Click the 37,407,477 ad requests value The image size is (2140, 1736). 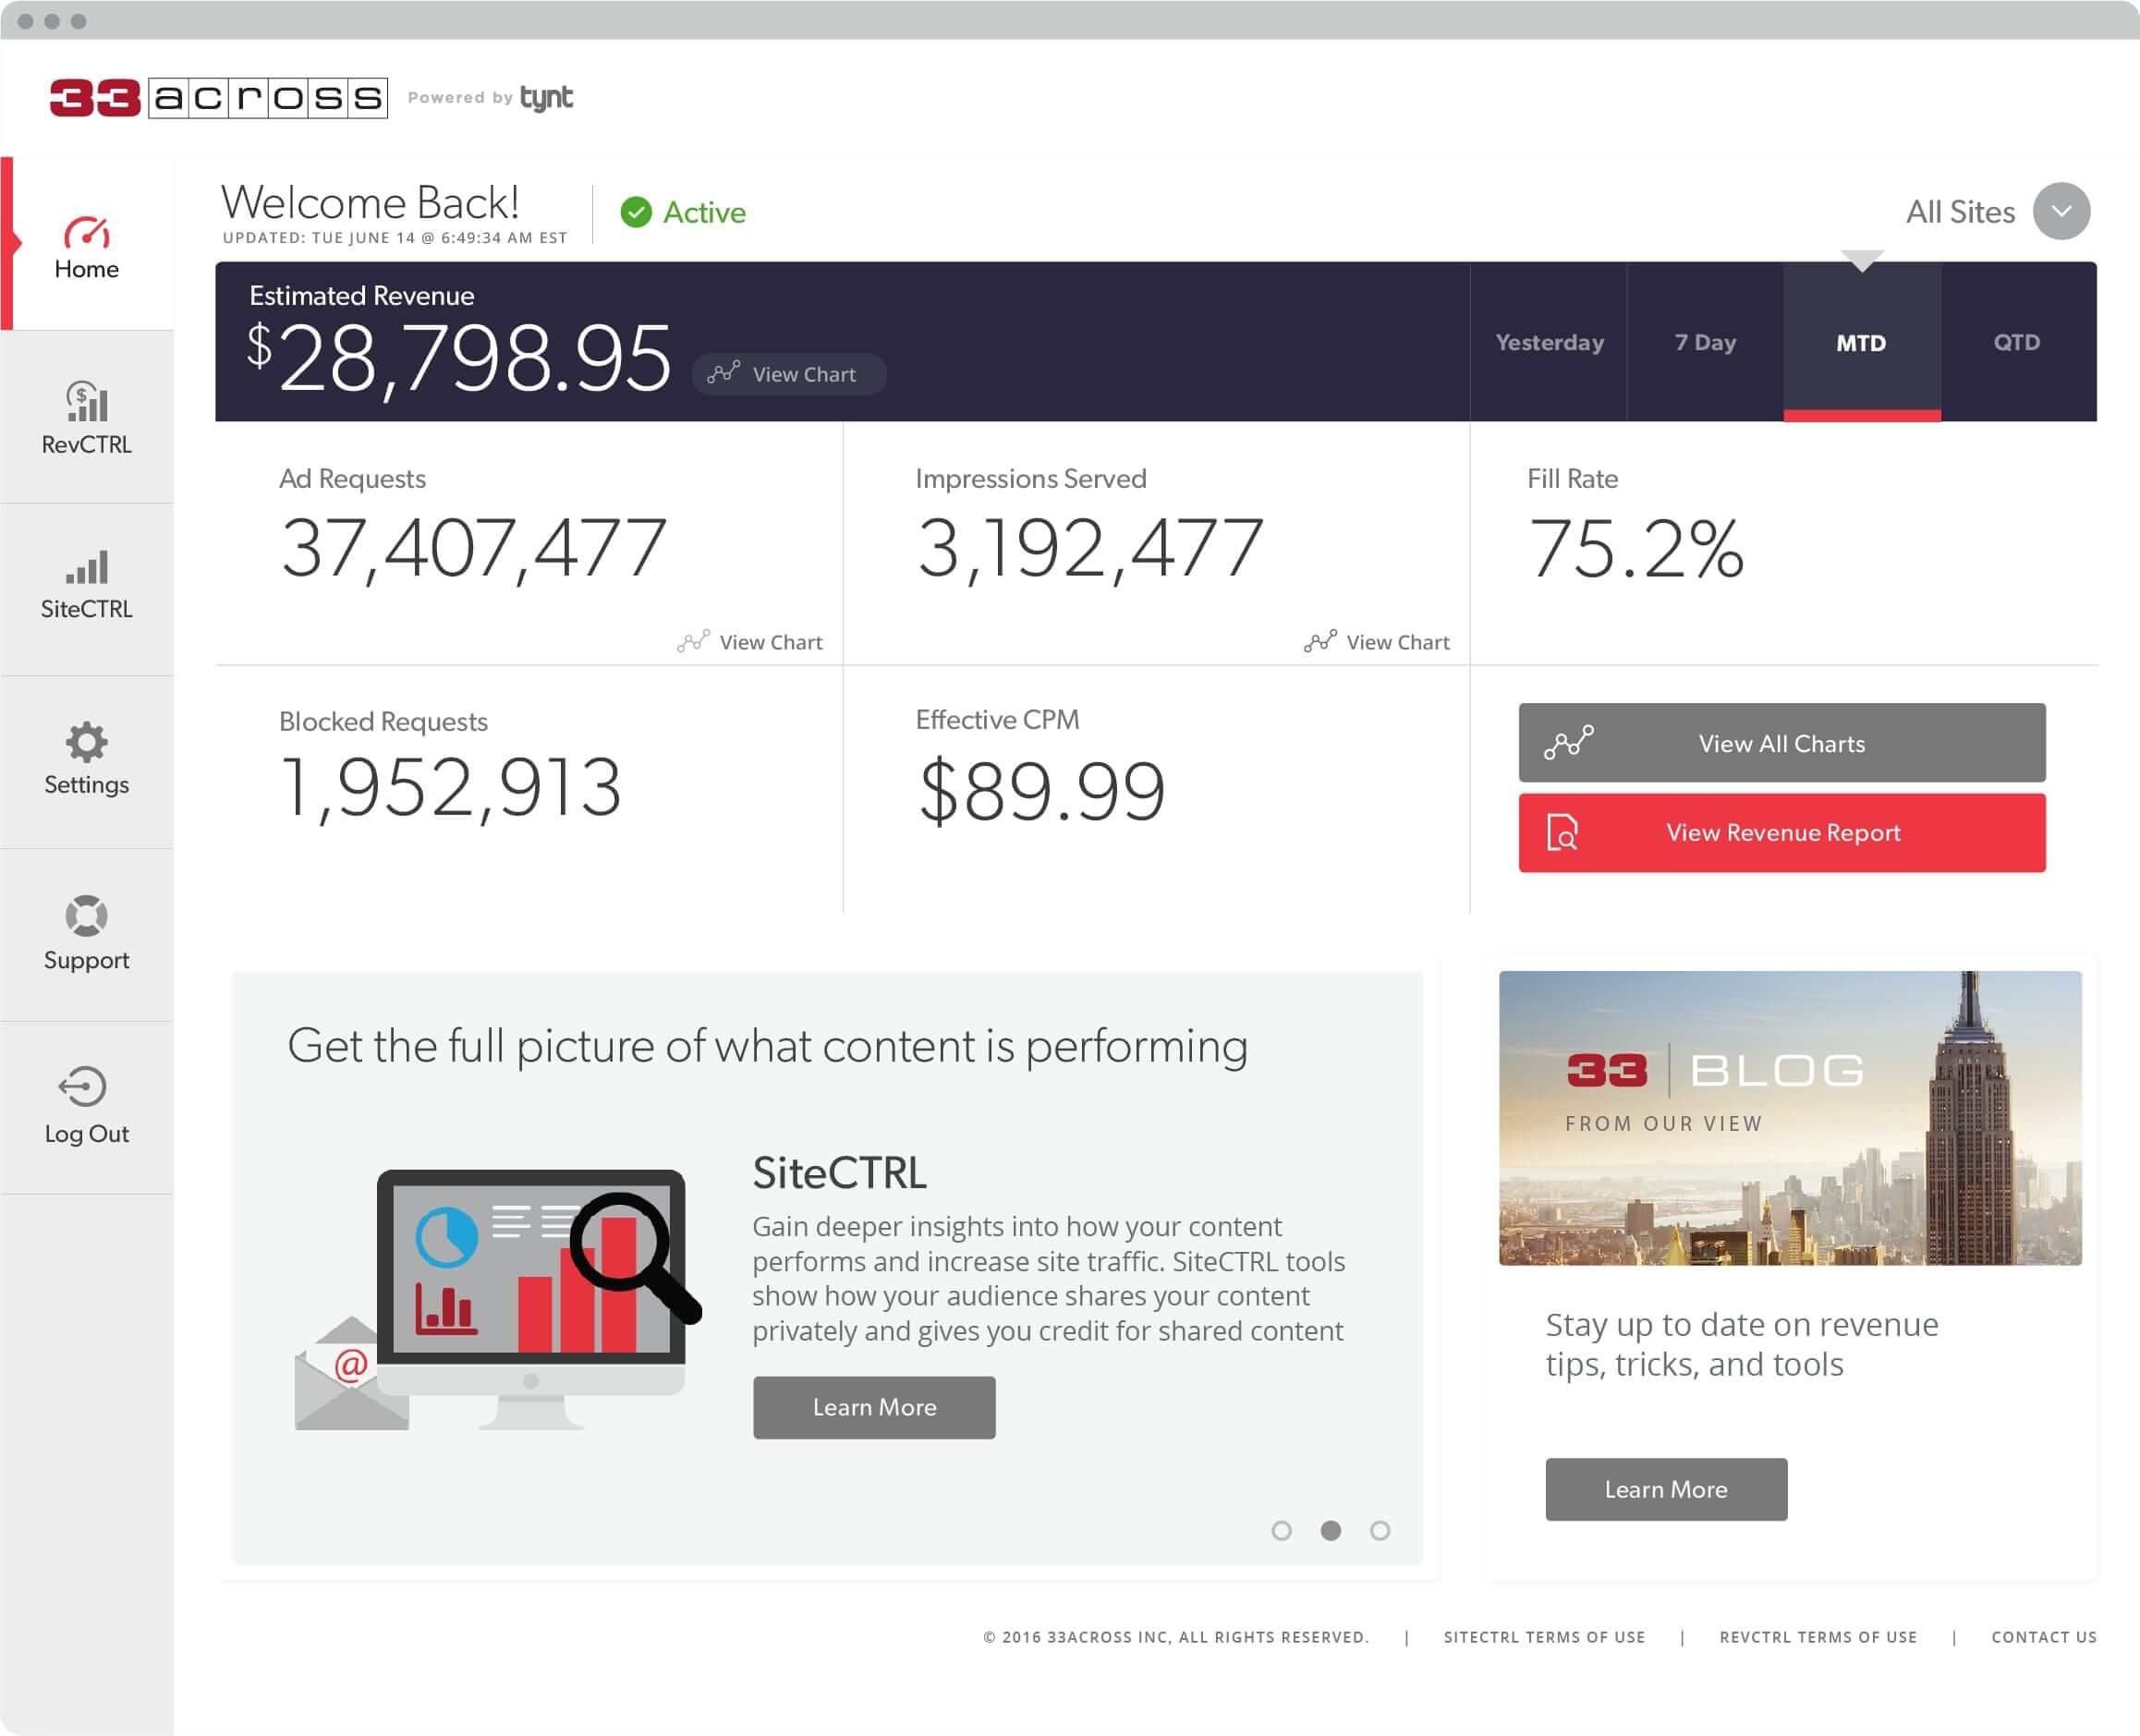coord(473,548)
